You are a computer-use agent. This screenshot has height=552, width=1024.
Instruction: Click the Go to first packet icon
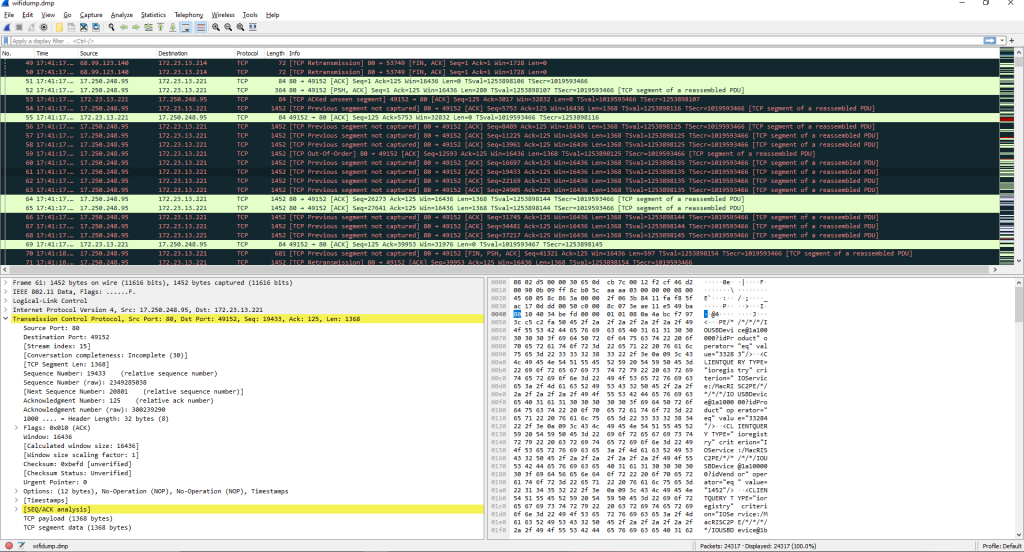(x=160, y=28)
